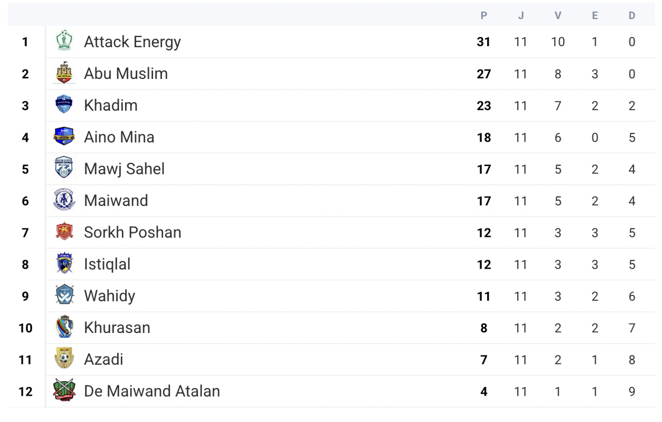Open the Attack Energy team name link
The height and width of the screenshot is (422, 662).
(x=132, y=42)
